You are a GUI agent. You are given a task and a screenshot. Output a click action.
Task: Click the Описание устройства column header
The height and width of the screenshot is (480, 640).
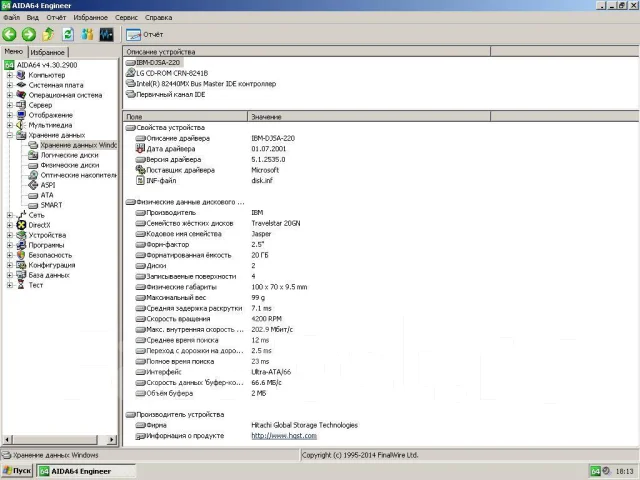click(306, 52)
